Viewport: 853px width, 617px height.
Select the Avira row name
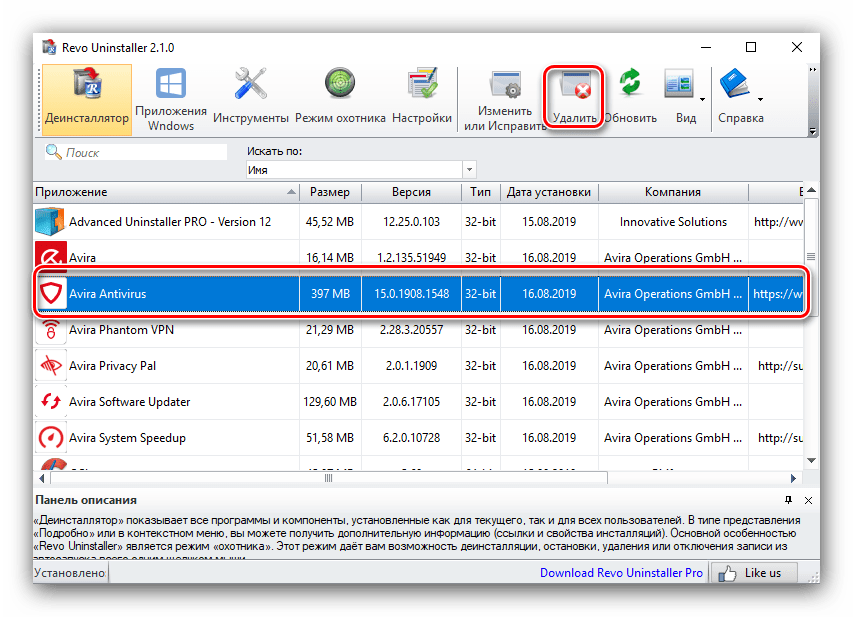[x=82, y=257]
